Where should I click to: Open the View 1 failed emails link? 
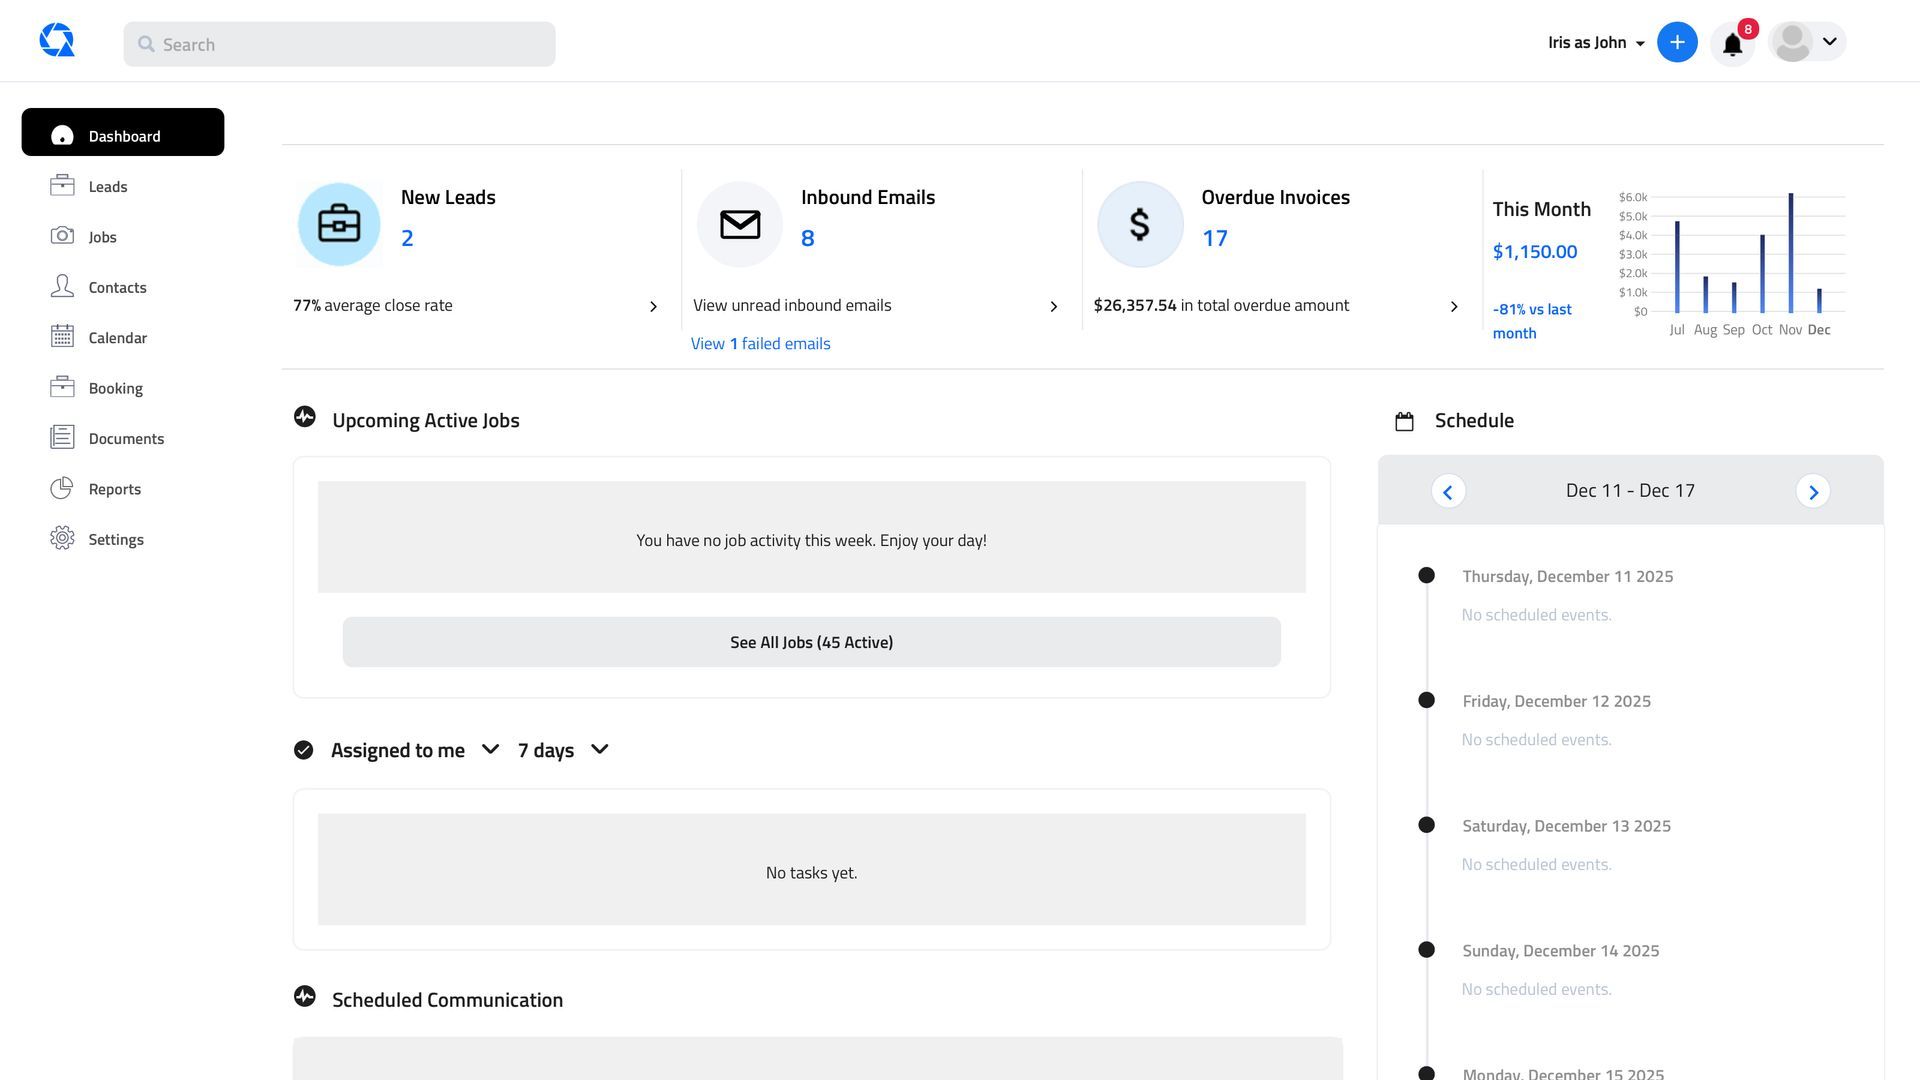tap(760, 343)
